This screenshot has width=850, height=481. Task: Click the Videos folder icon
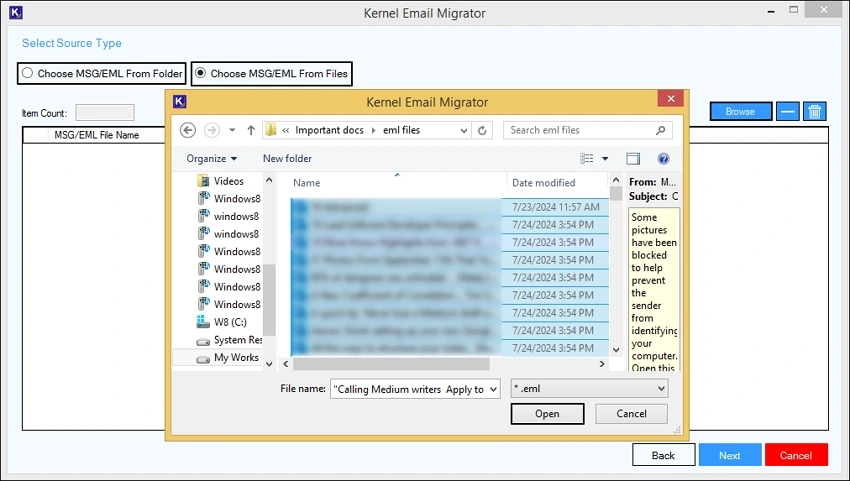point(203,181)
